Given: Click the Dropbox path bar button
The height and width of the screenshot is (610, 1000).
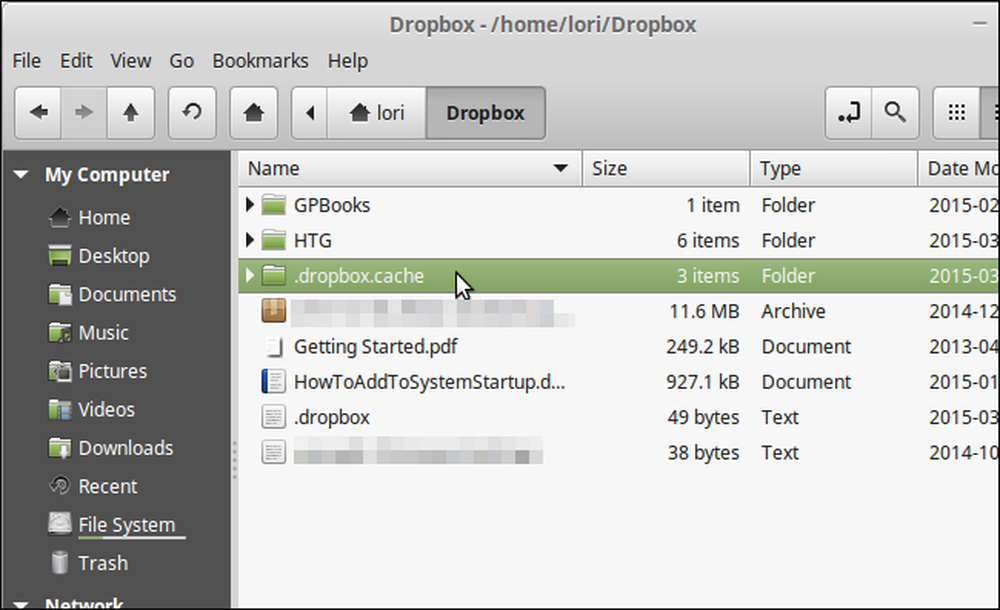Looking at the screenshot, I should click(x=485, y=113).
